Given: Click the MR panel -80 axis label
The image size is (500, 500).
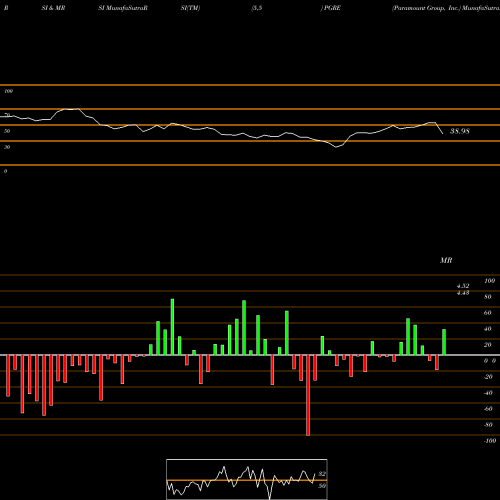Looking at the screenshot, I should pyautogui.click(x=488, y=425).
